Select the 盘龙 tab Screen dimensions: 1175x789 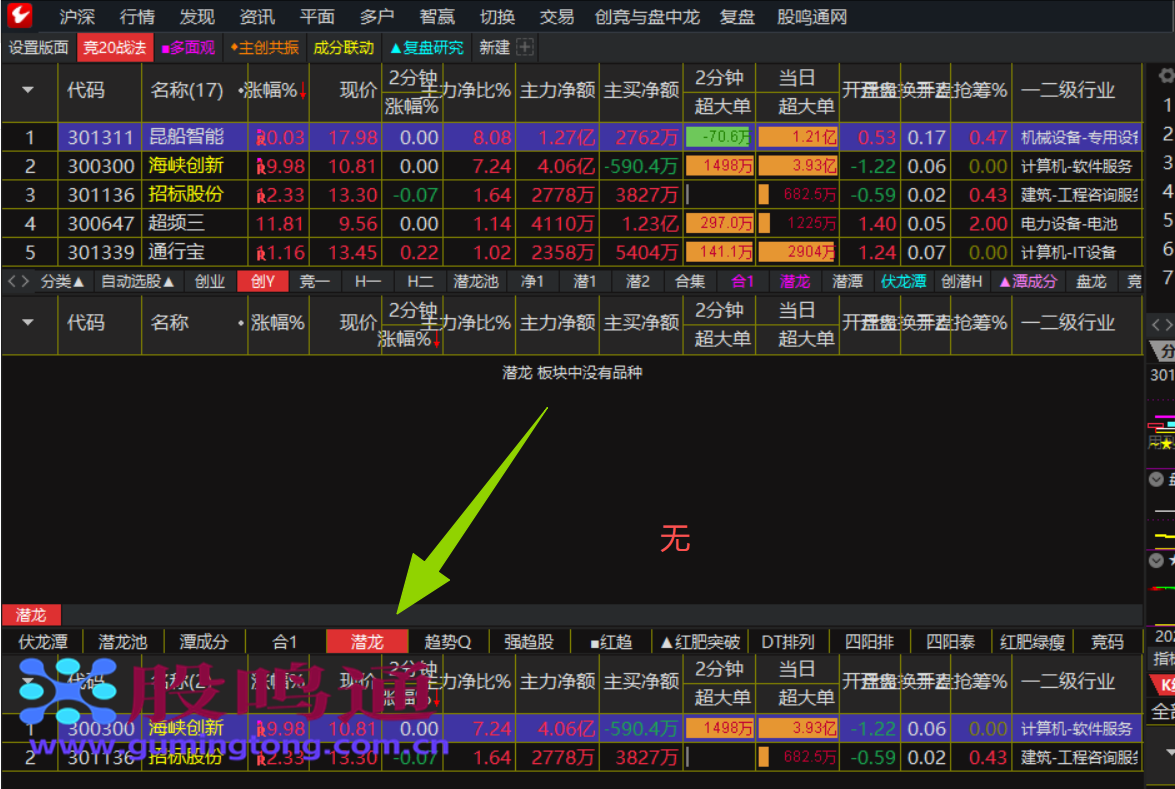coord(1091,281)
